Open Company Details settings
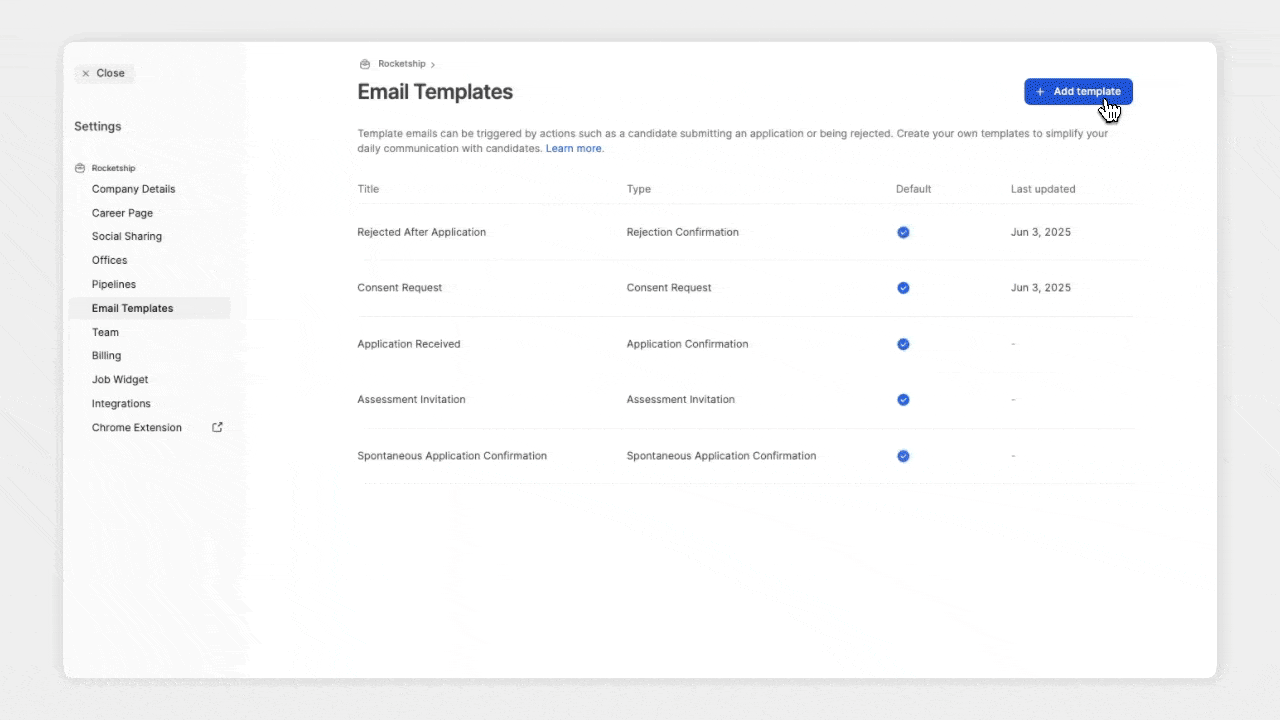The width and height of the screenshot is (1280, 720). tap(133, 189)
